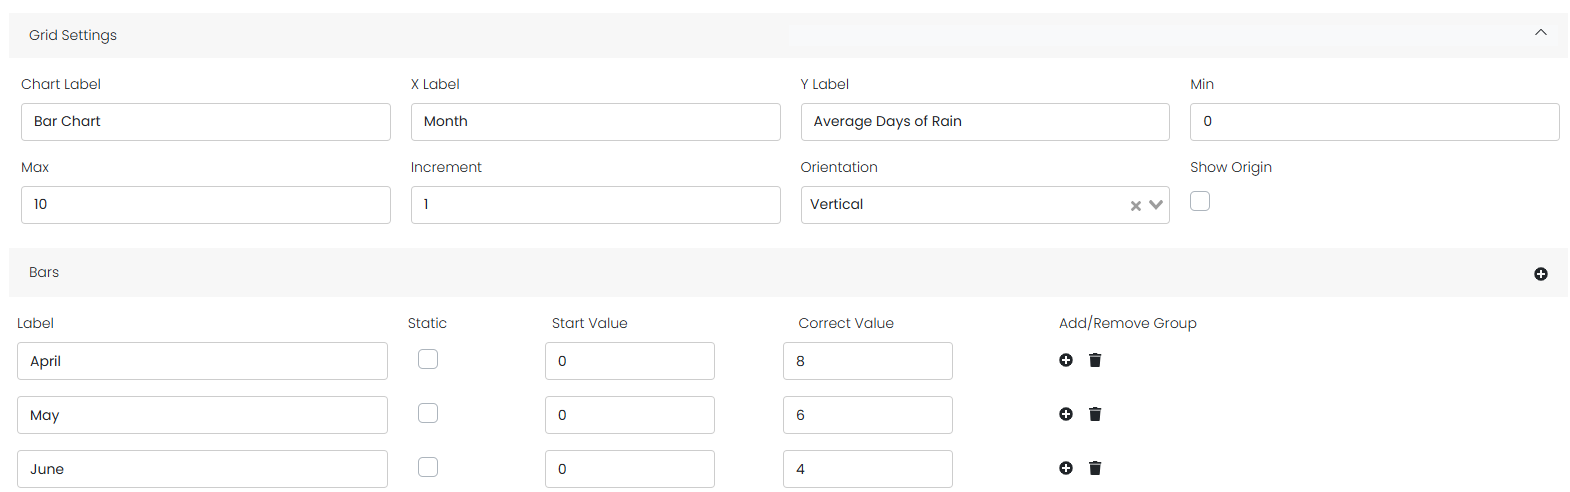Add a group after the June bar

pos(1066,468)
